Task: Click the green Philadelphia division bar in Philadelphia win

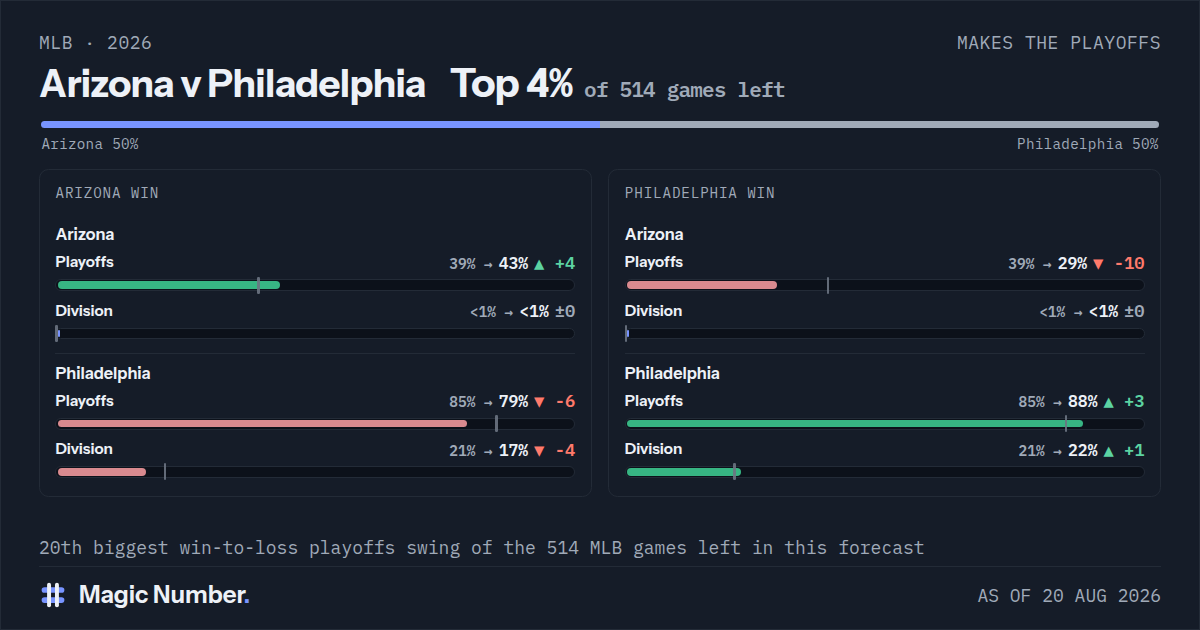Action: [683, 472]
